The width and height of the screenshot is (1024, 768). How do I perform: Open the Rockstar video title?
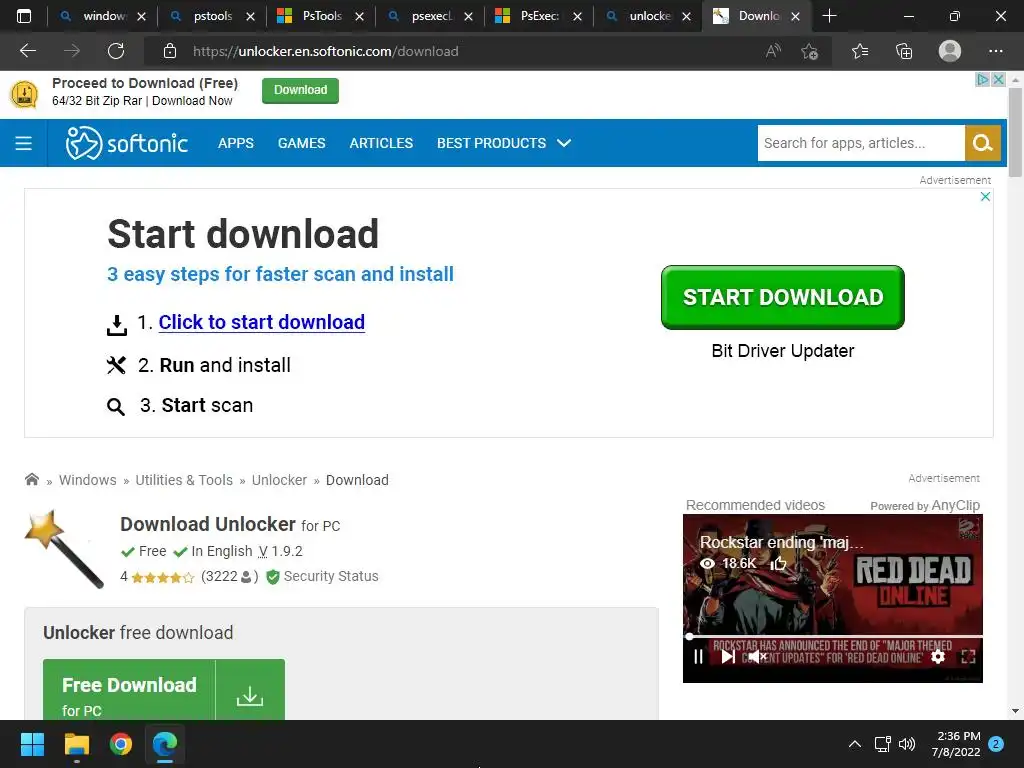(782, 542)
